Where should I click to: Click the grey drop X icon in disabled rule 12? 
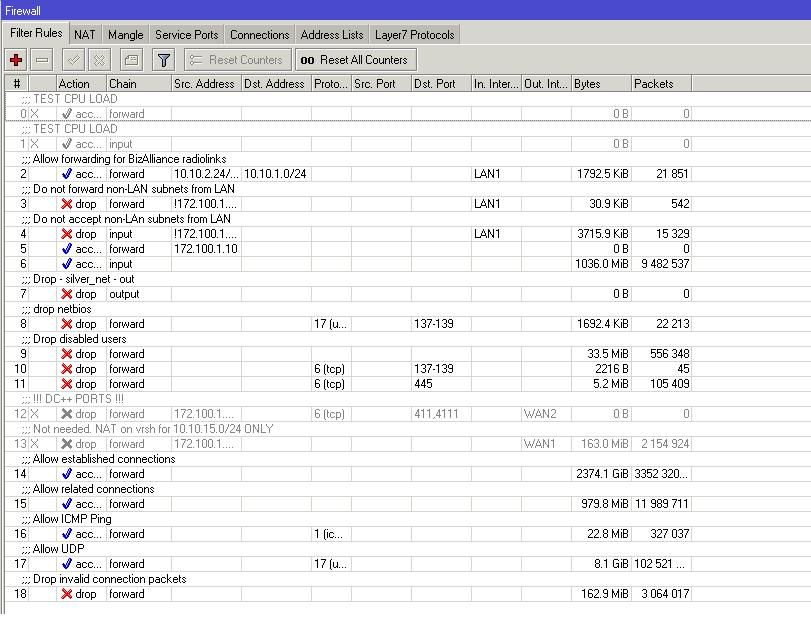coord(67,414)
